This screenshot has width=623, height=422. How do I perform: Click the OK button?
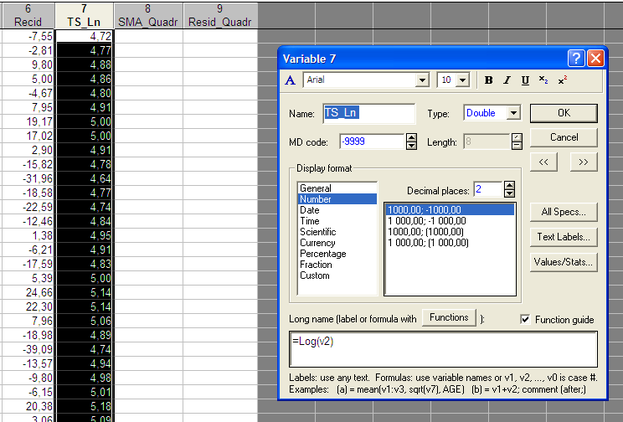tap(564, 113)
